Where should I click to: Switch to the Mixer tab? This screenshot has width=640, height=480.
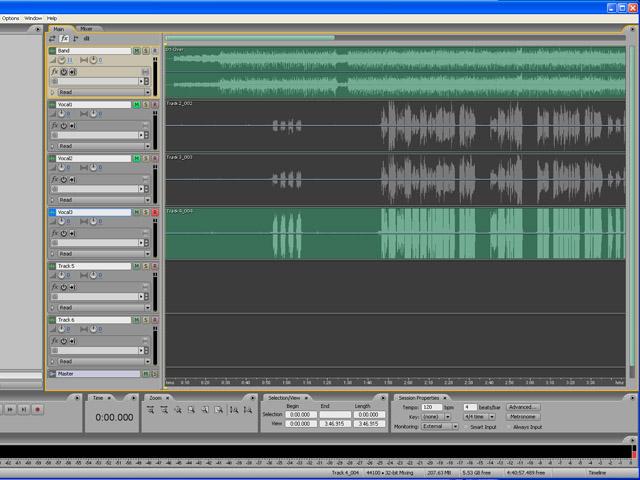[86, 29]
